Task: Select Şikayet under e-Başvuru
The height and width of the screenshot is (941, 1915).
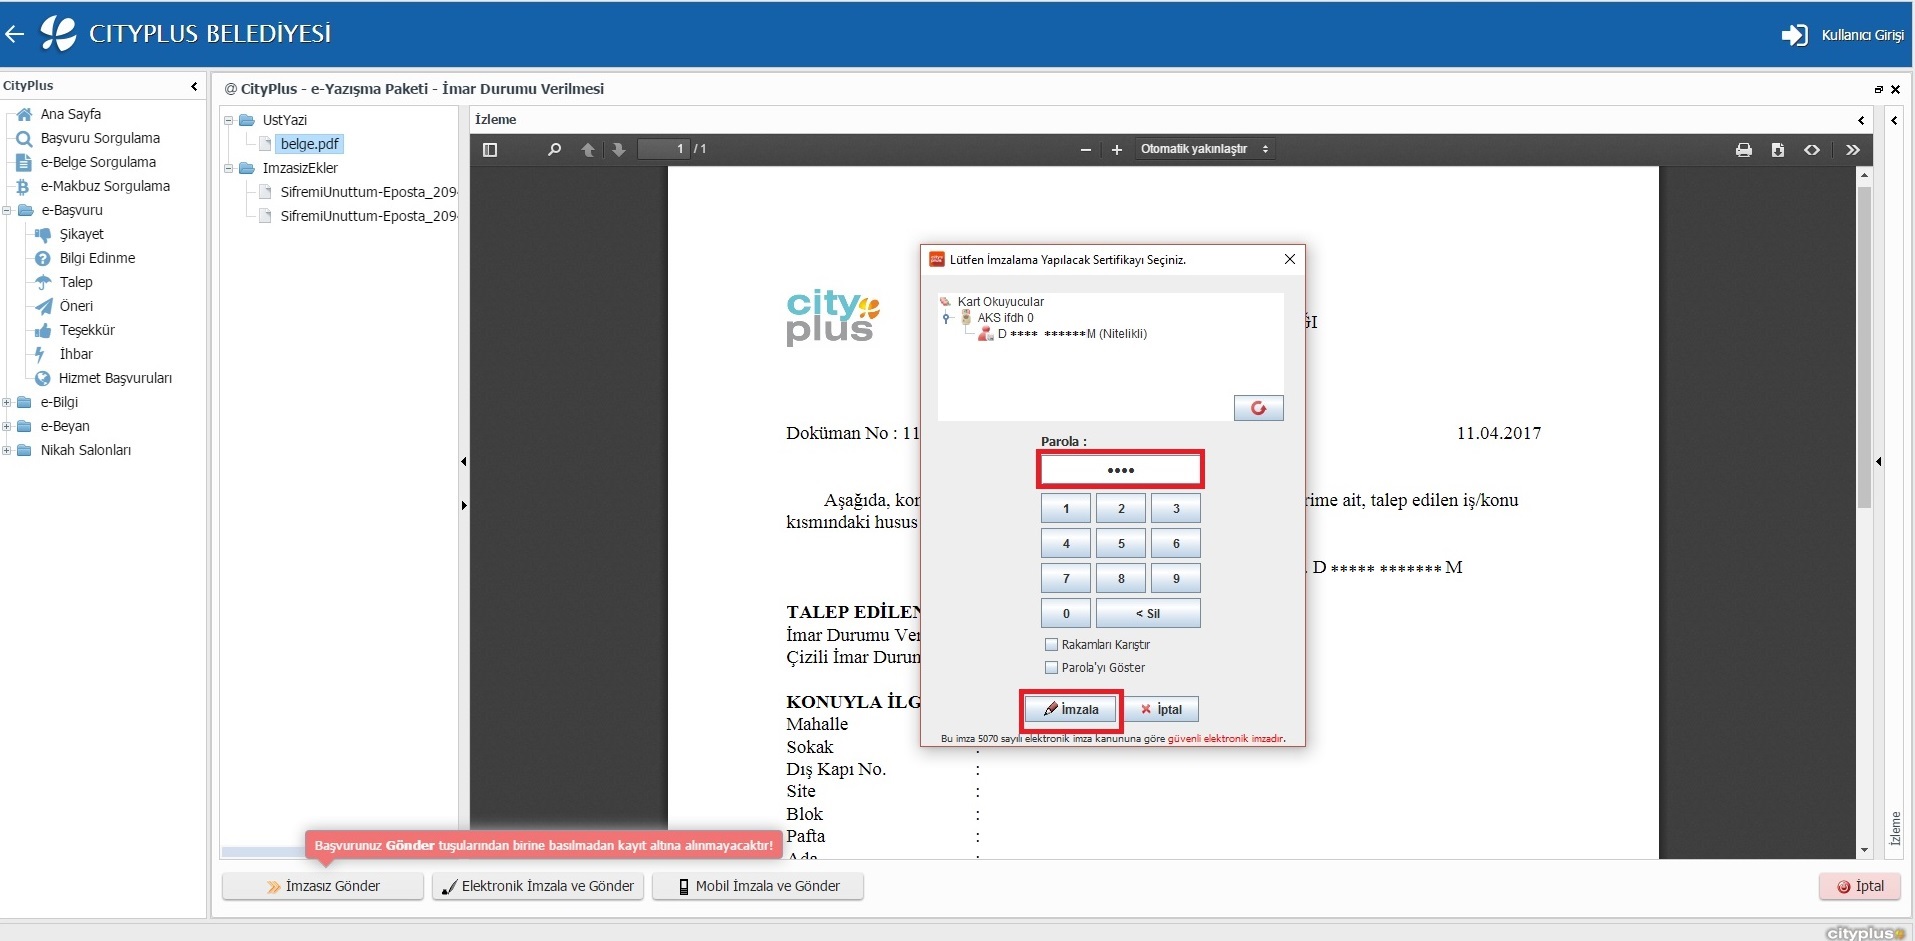Action: point(81,234)
